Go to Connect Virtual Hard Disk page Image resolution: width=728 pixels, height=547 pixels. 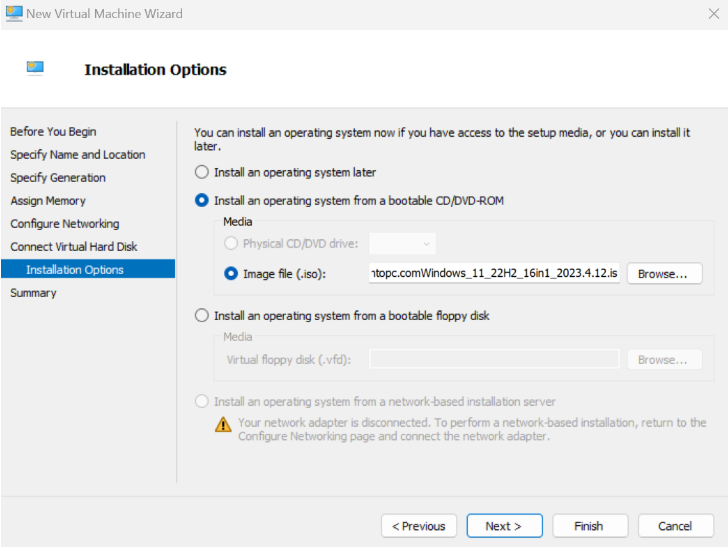[74, 247]
